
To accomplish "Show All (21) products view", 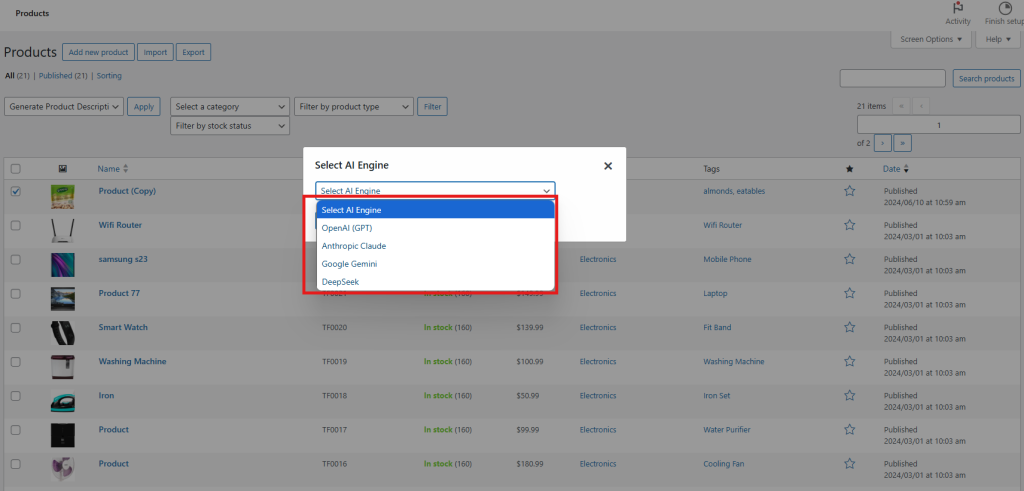I will tap(18, 76).
